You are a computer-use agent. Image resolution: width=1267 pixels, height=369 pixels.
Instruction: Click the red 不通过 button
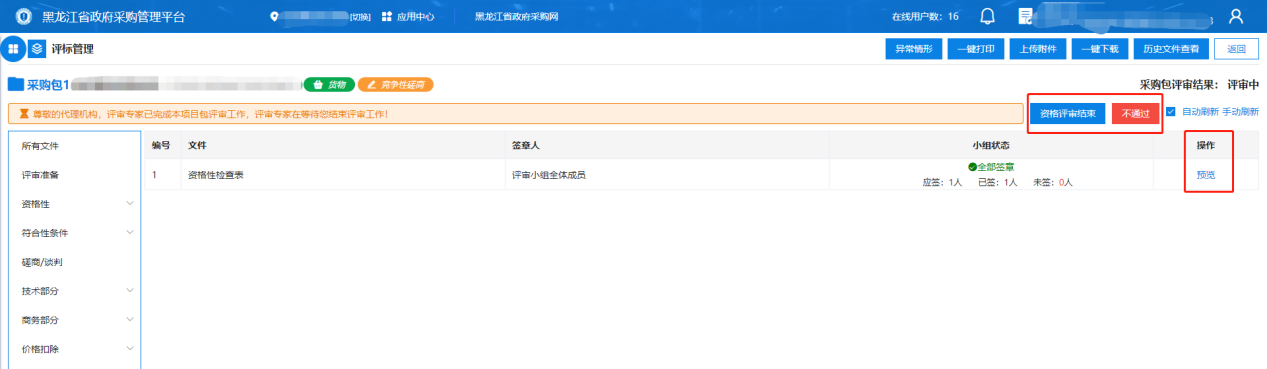1135,114
